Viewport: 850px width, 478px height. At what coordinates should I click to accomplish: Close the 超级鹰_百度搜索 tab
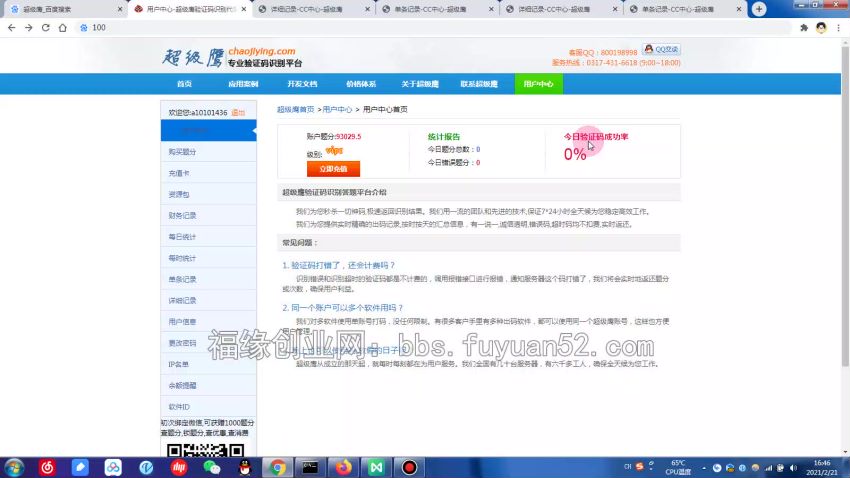(120, 9)
